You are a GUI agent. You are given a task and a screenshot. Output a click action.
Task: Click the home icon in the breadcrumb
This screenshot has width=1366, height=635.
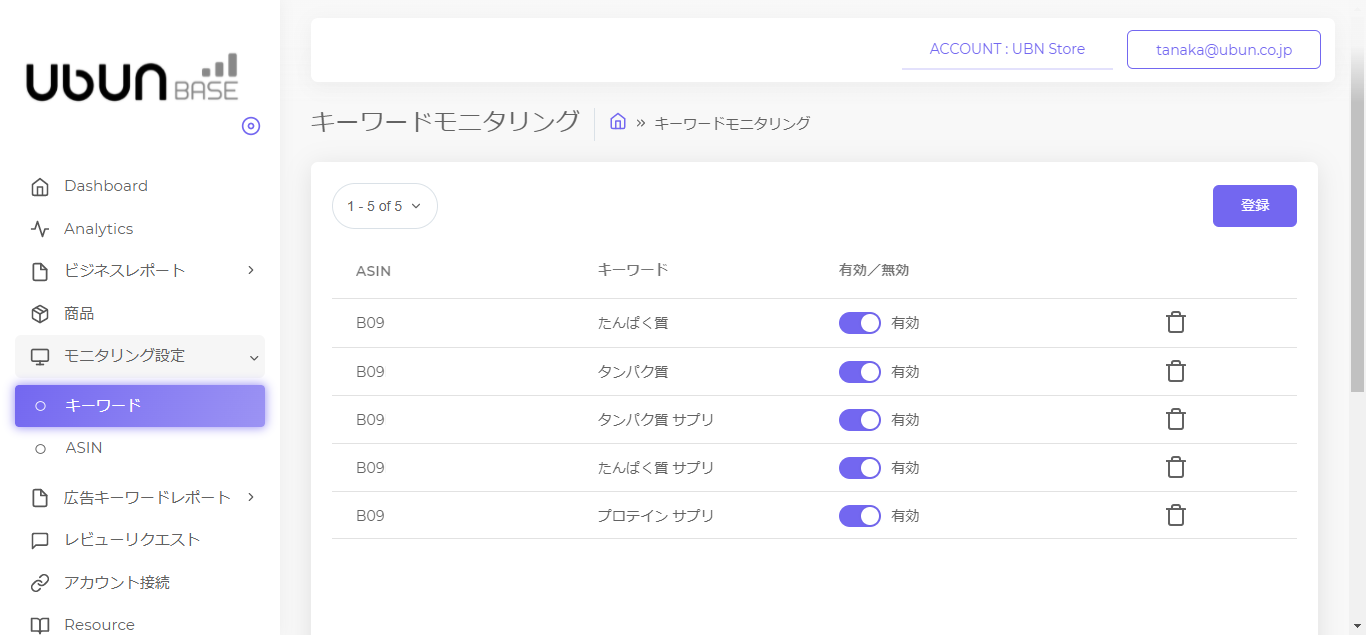618,122
